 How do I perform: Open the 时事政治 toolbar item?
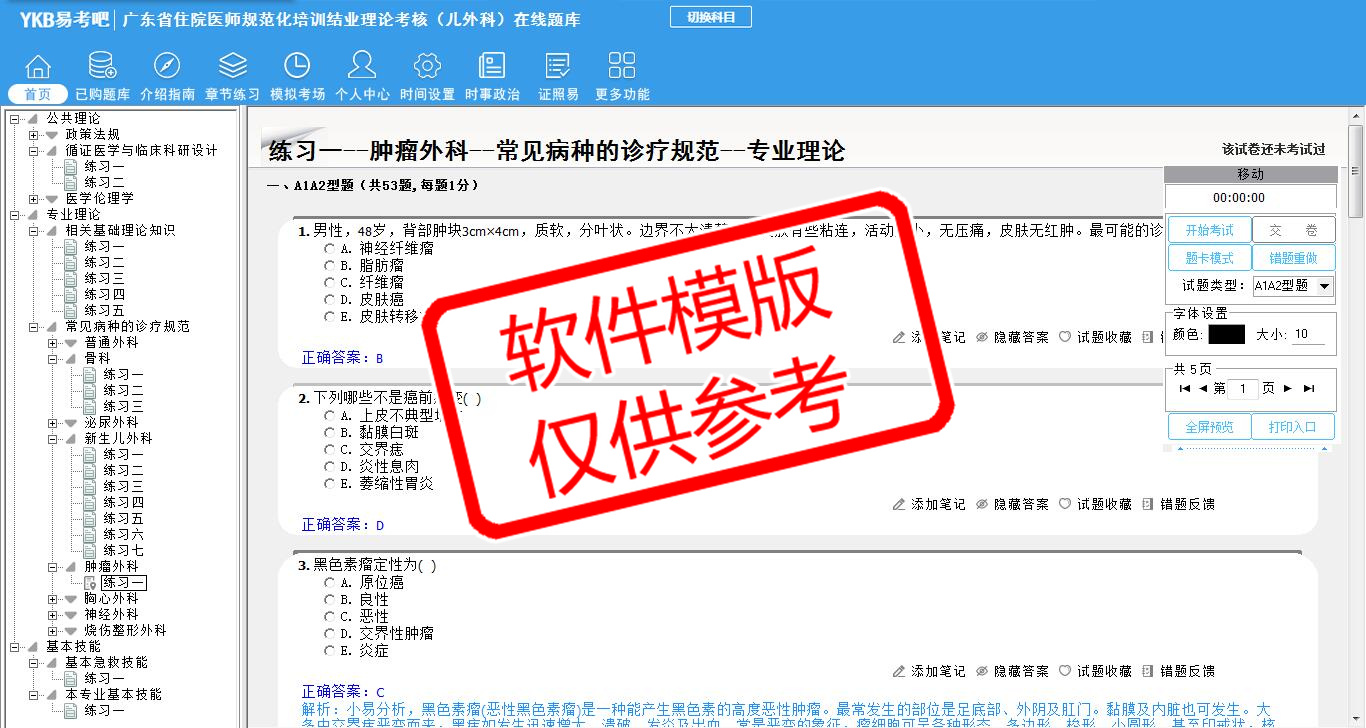(492, 67)
